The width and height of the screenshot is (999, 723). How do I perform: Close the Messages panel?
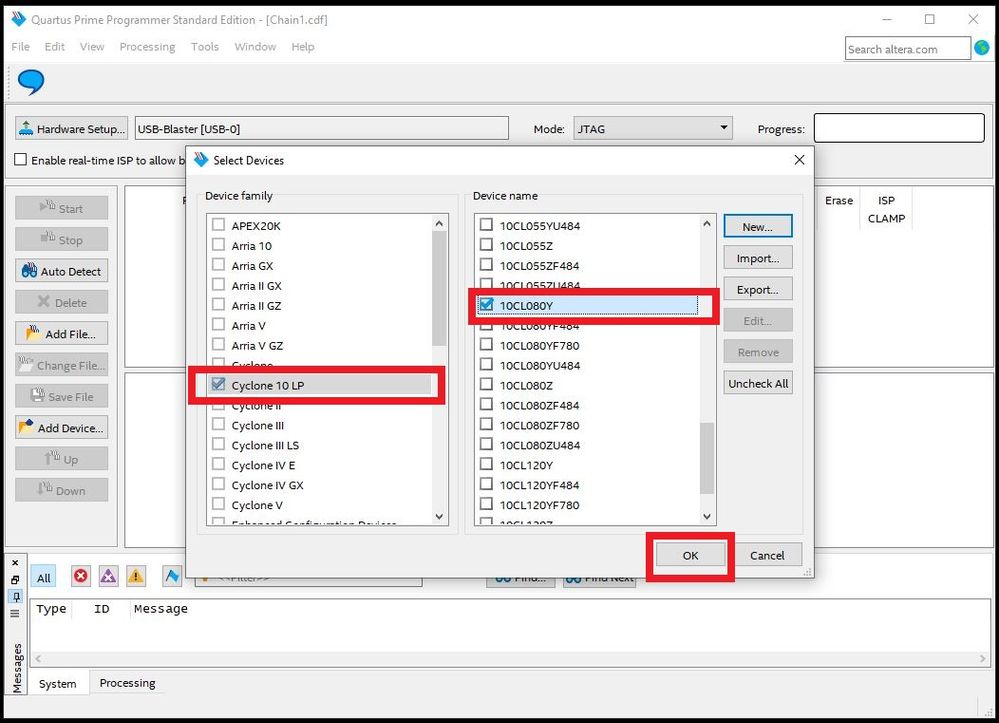point(15,563)
